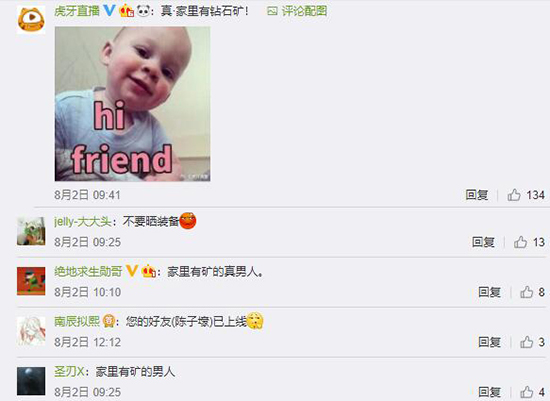Click the yellow V badge beside 绝地求生勋哥

point(132,271)
